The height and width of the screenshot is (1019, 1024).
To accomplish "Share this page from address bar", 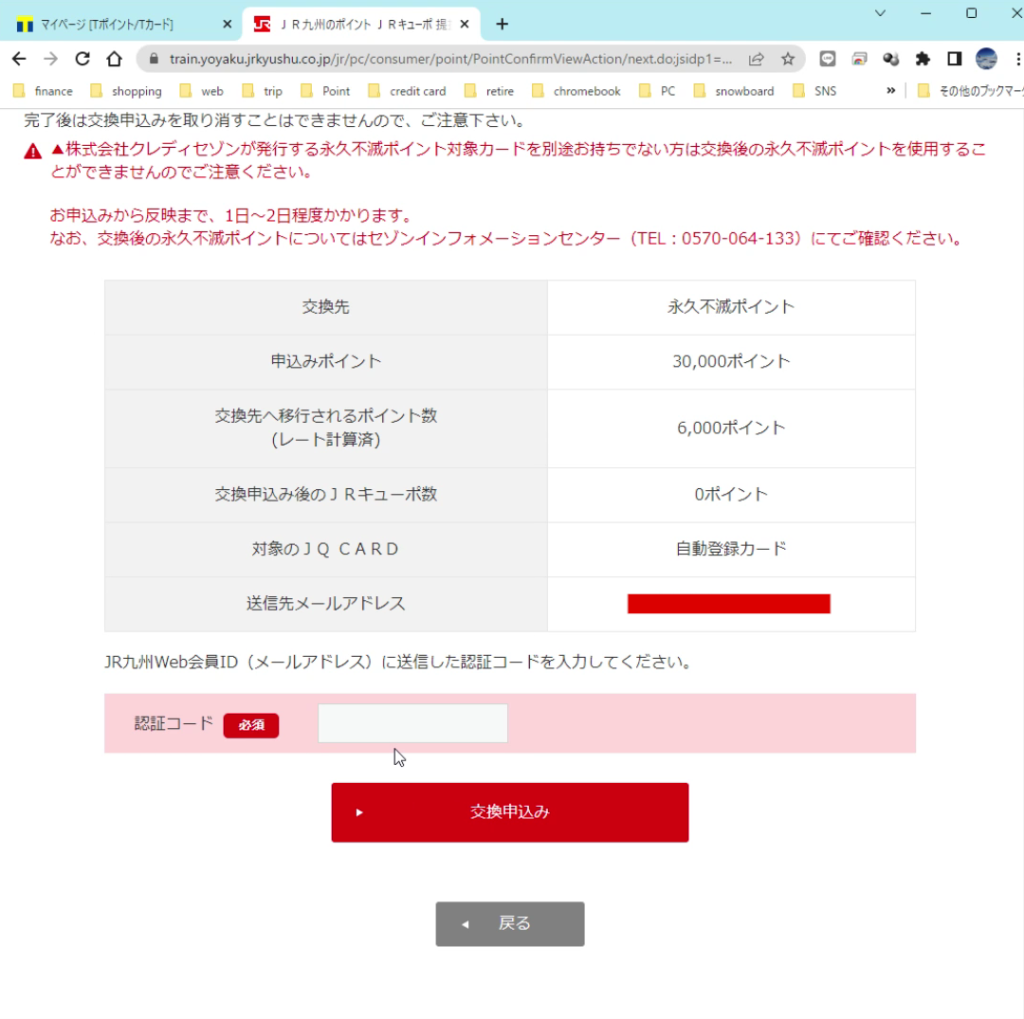I will (x=756, y=59).
